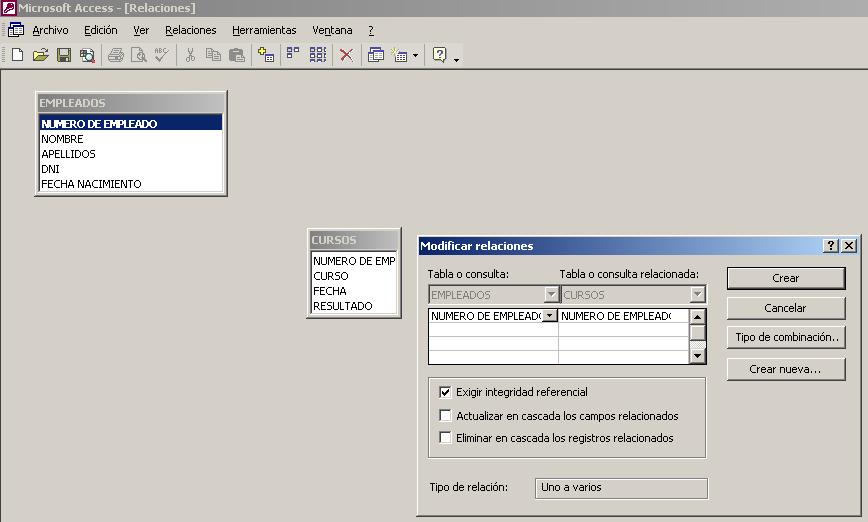
Task: Enable Eliminar en cascada los registros relacionados
Action: (x=445, y=437)
